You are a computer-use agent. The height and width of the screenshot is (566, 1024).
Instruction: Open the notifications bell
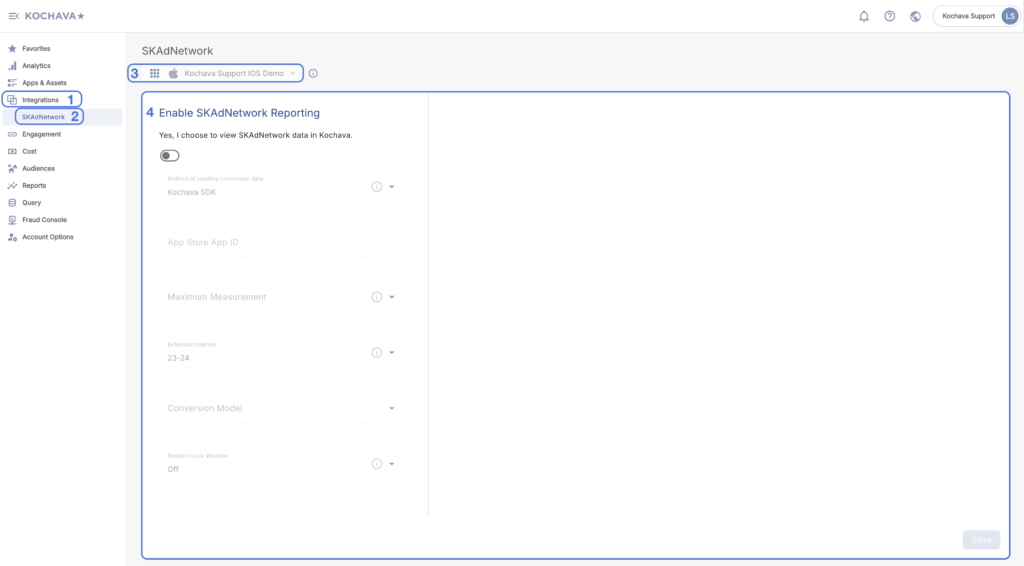coord(864,16)
